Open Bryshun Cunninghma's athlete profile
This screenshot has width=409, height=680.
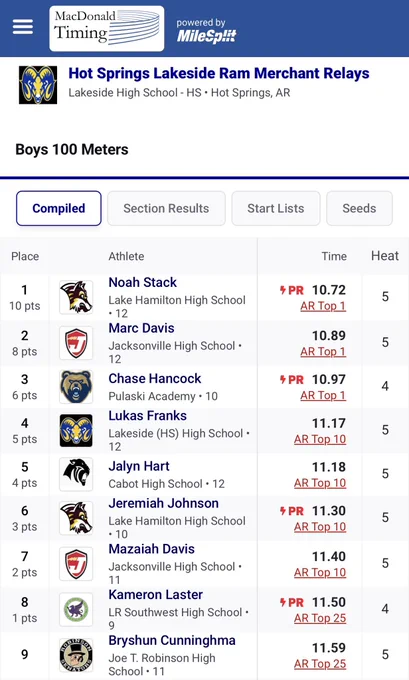click(x=172, y=640)
